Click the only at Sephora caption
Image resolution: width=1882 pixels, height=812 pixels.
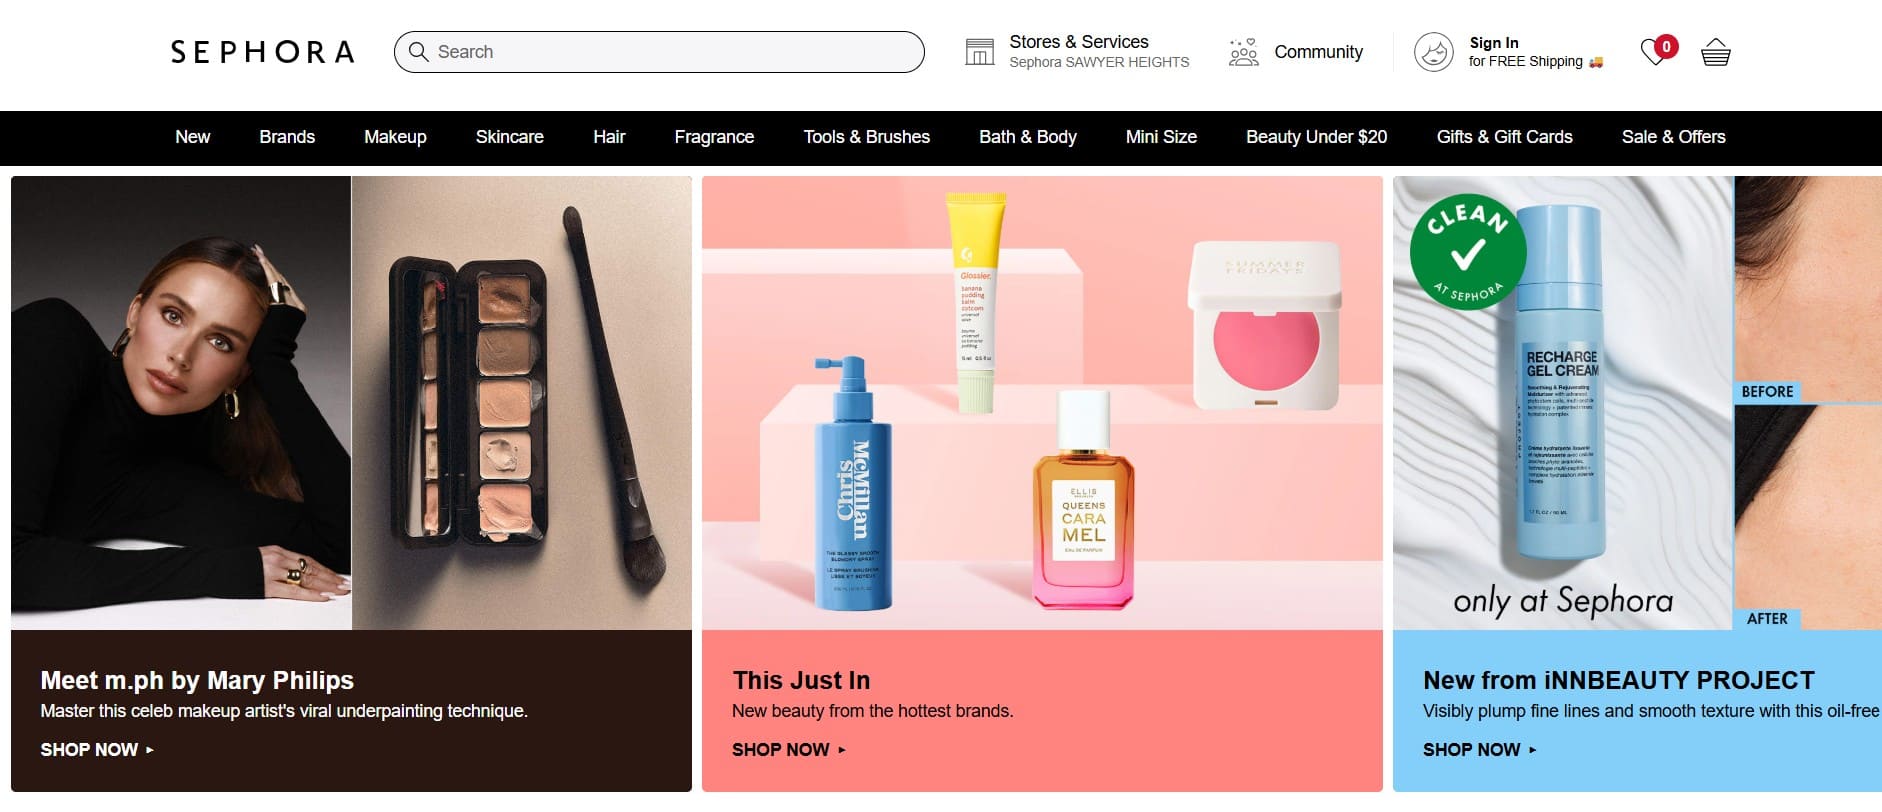(x=1563, y=600)
